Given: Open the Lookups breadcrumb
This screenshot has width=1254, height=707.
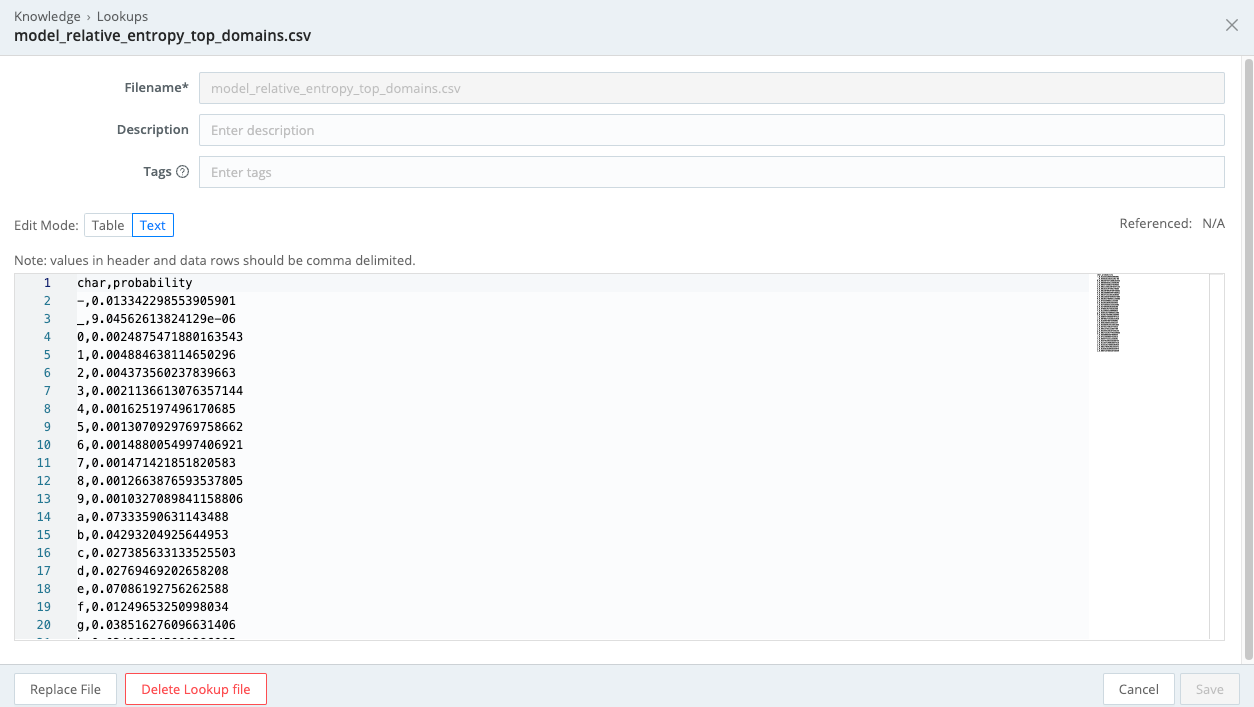Looking at the screenshot, I should (x=122, y=17).
